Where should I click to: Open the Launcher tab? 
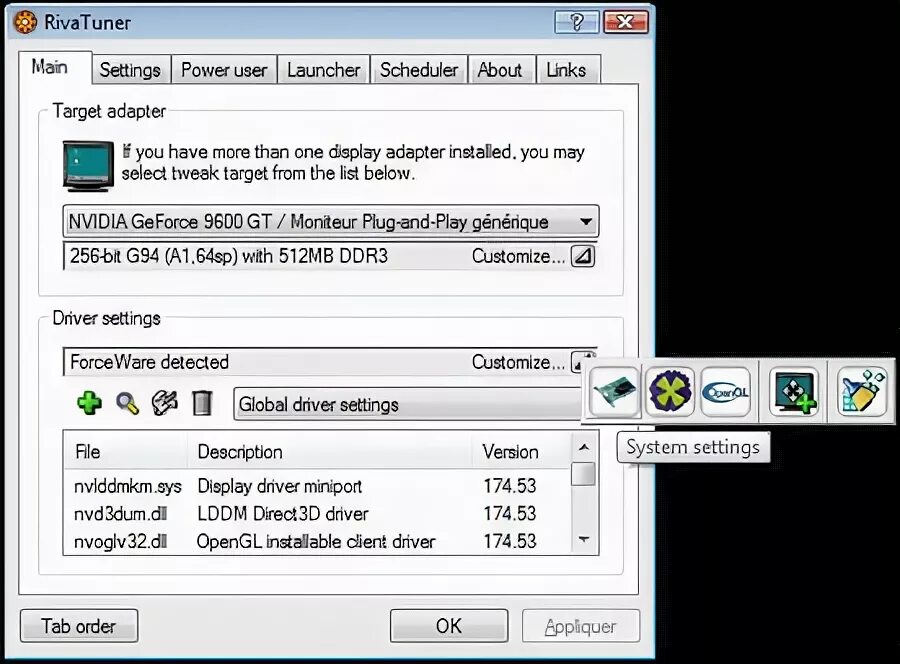coord(324,70)
